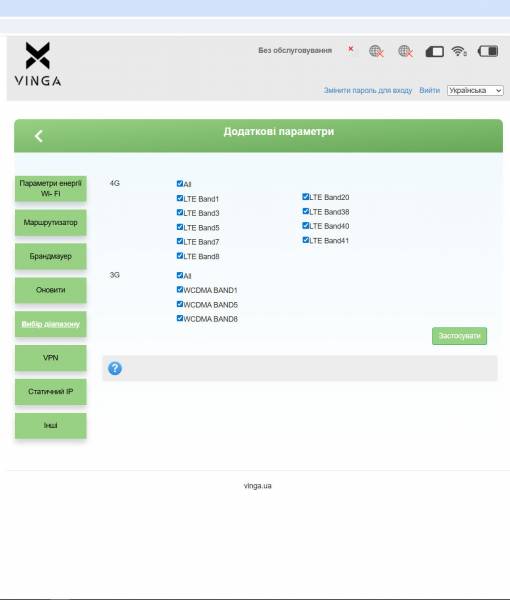The height and width of the screenshot is (600, 510).
Task: Uncheck the LTE Band7 checkbox
Action: pyautogui.click(x=180, y=241)
